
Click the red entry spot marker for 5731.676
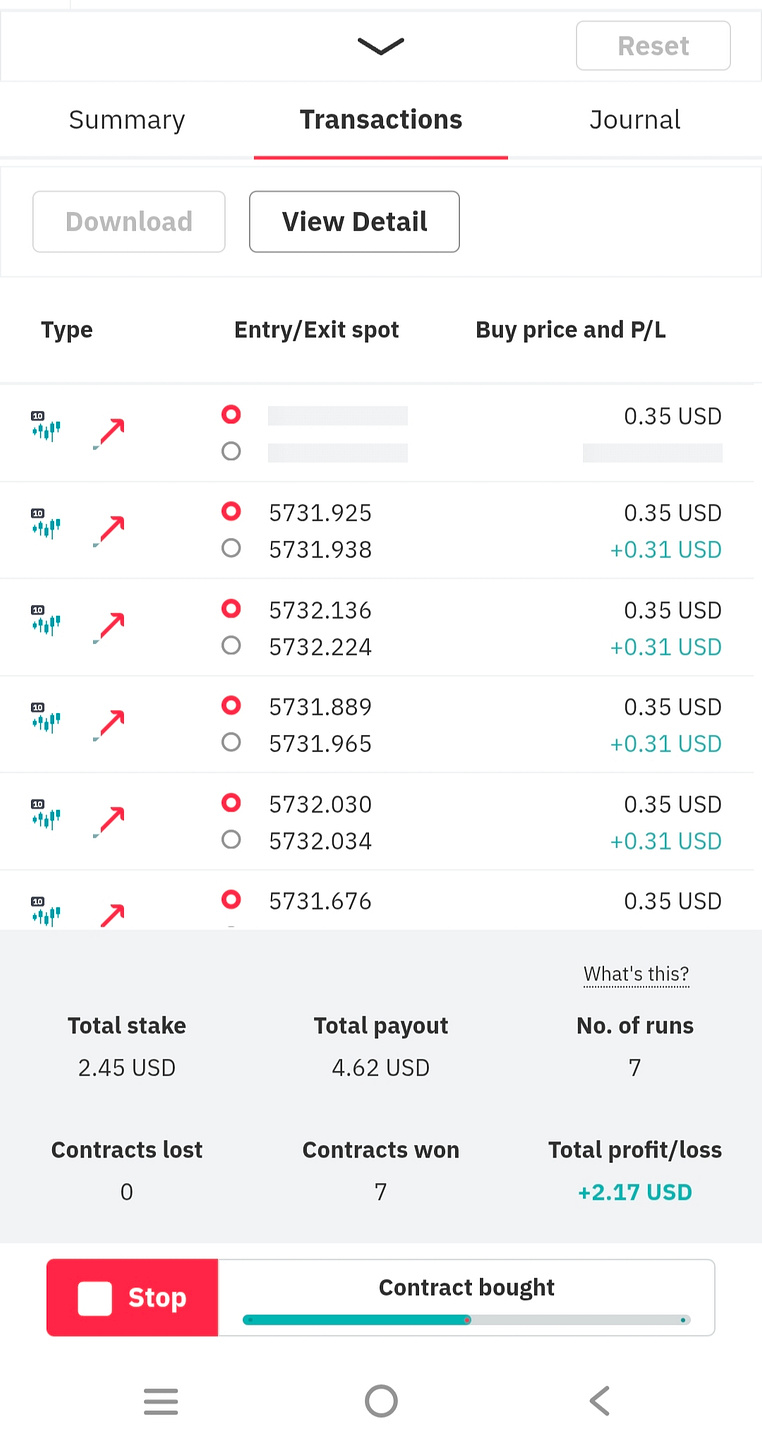click(231, 900)
